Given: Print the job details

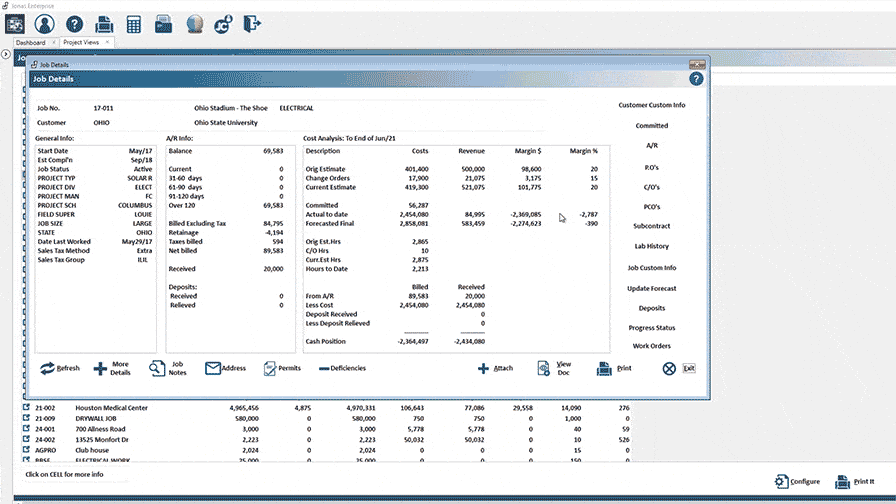Looking at the screenshot, I should pyautogui.click(x=614, y=369).
